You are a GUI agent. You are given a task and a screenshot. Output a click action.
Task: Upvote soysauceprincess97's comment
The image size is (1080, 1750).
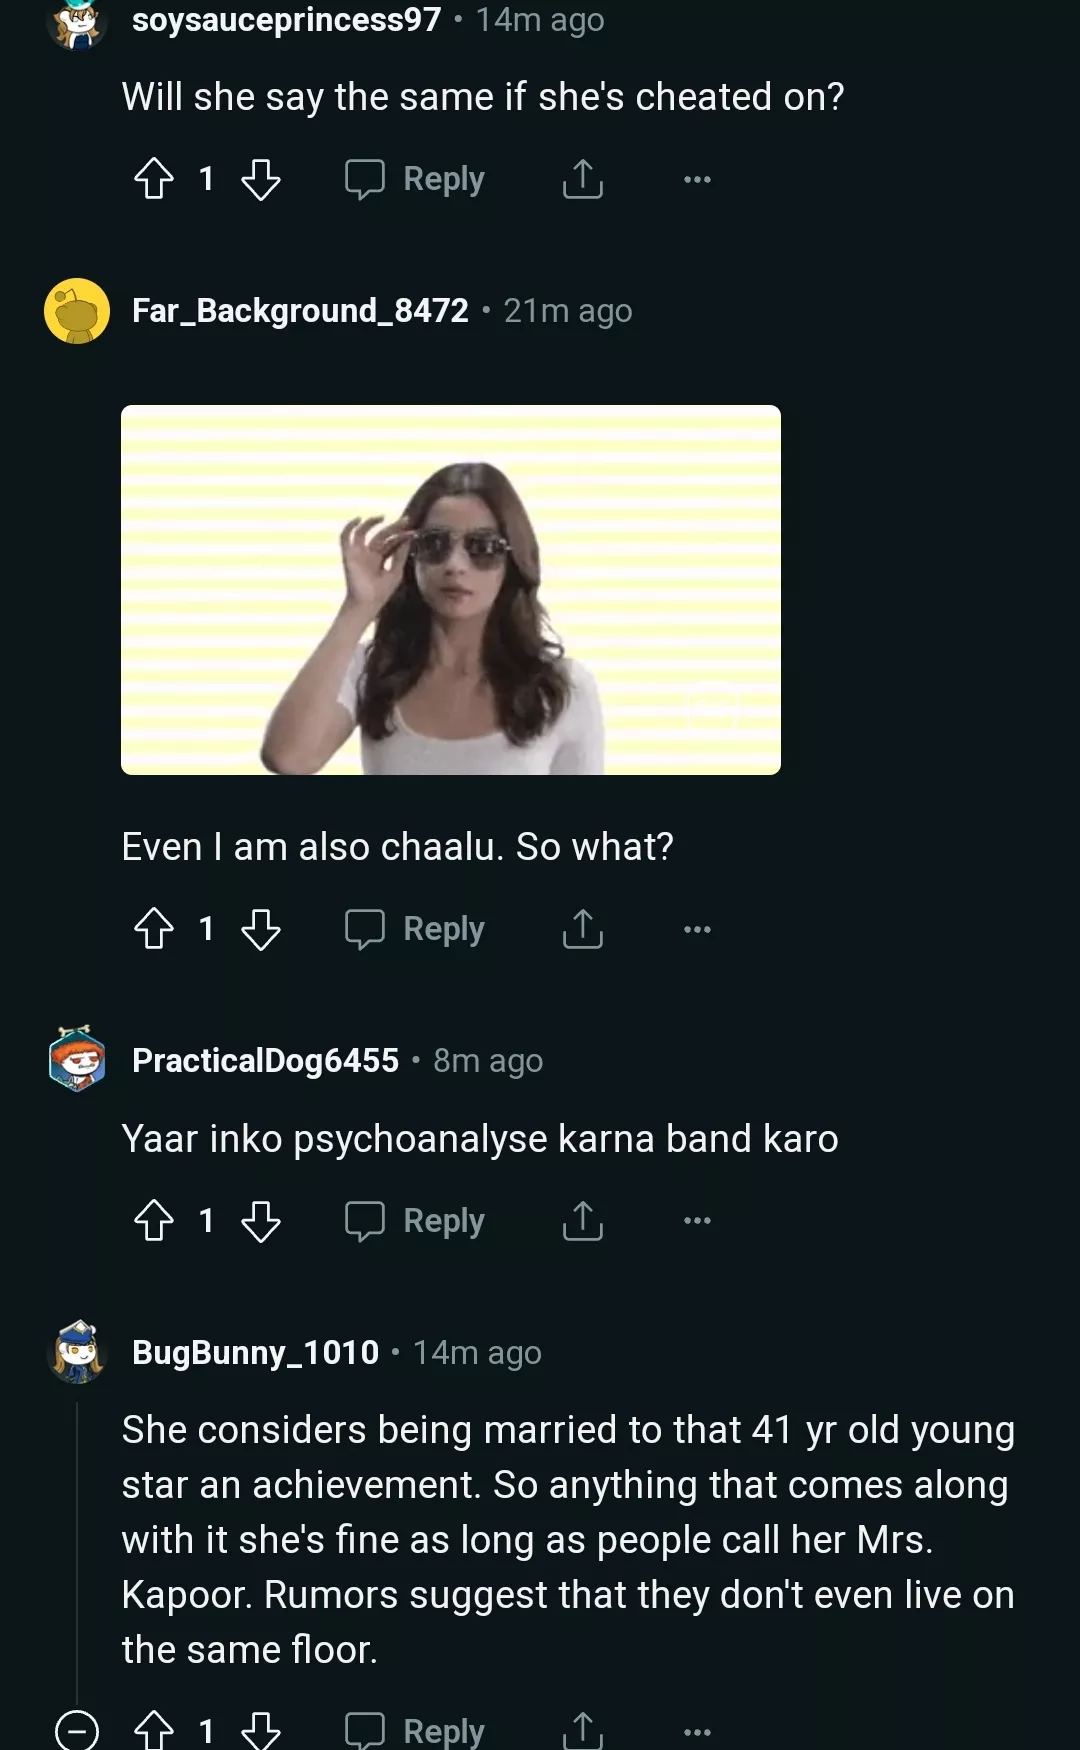pos(154,179)
